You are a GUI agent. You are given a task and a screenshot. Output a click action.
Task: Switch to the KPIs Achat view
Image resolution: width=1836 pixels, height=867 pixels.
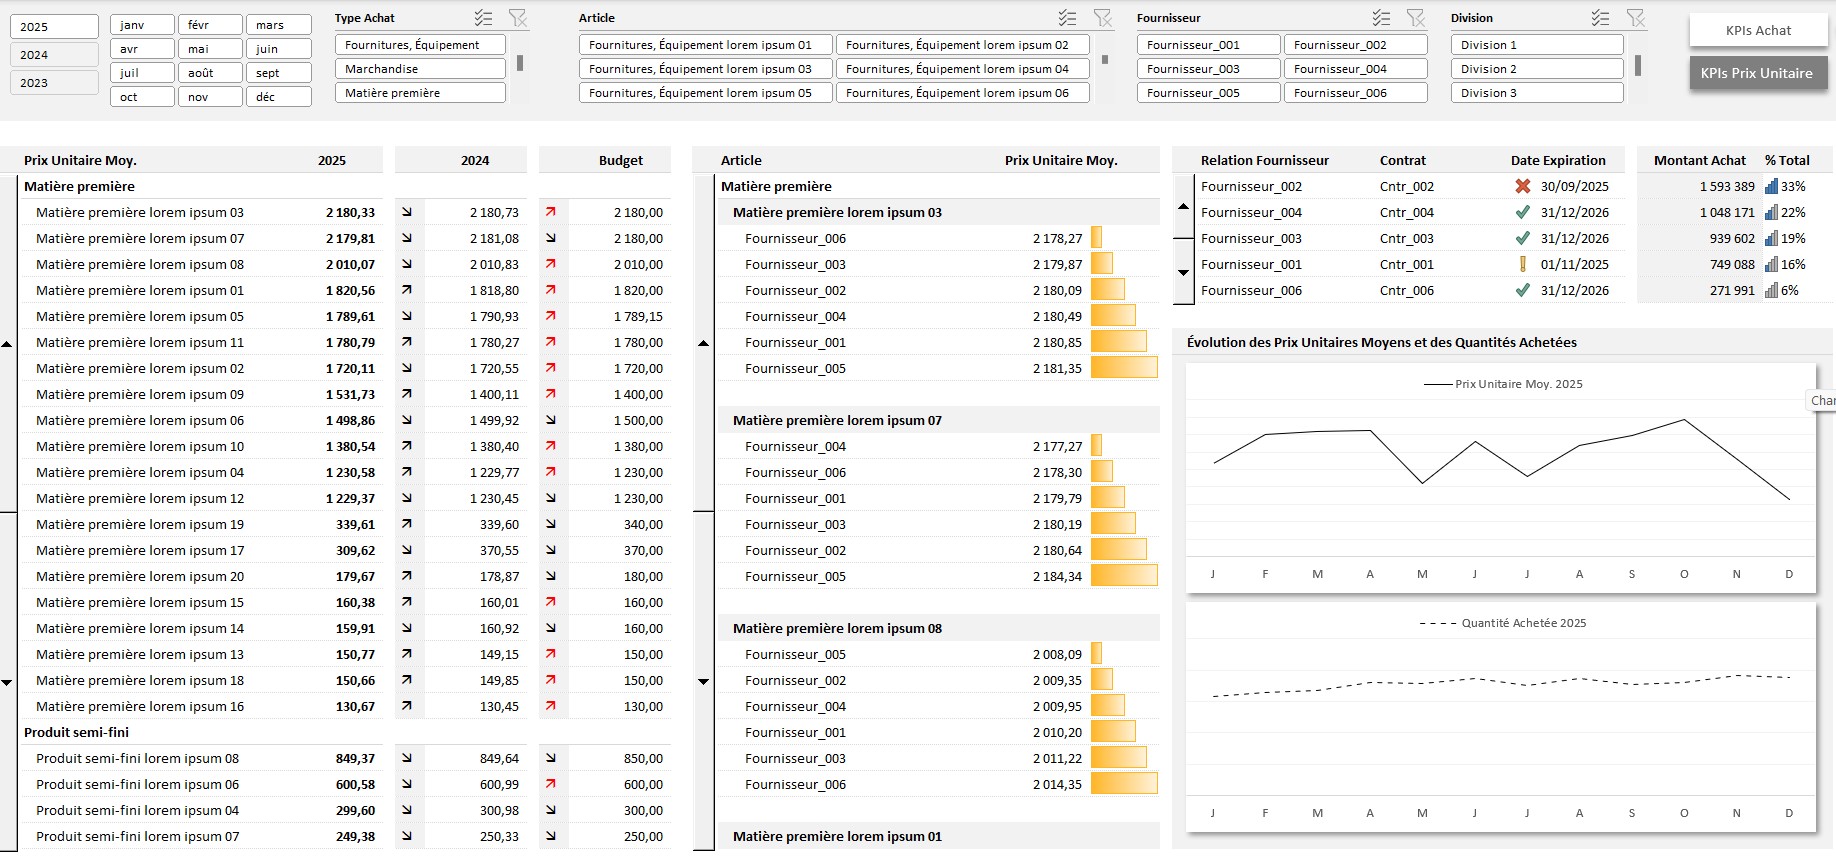tap(1758, 31)
